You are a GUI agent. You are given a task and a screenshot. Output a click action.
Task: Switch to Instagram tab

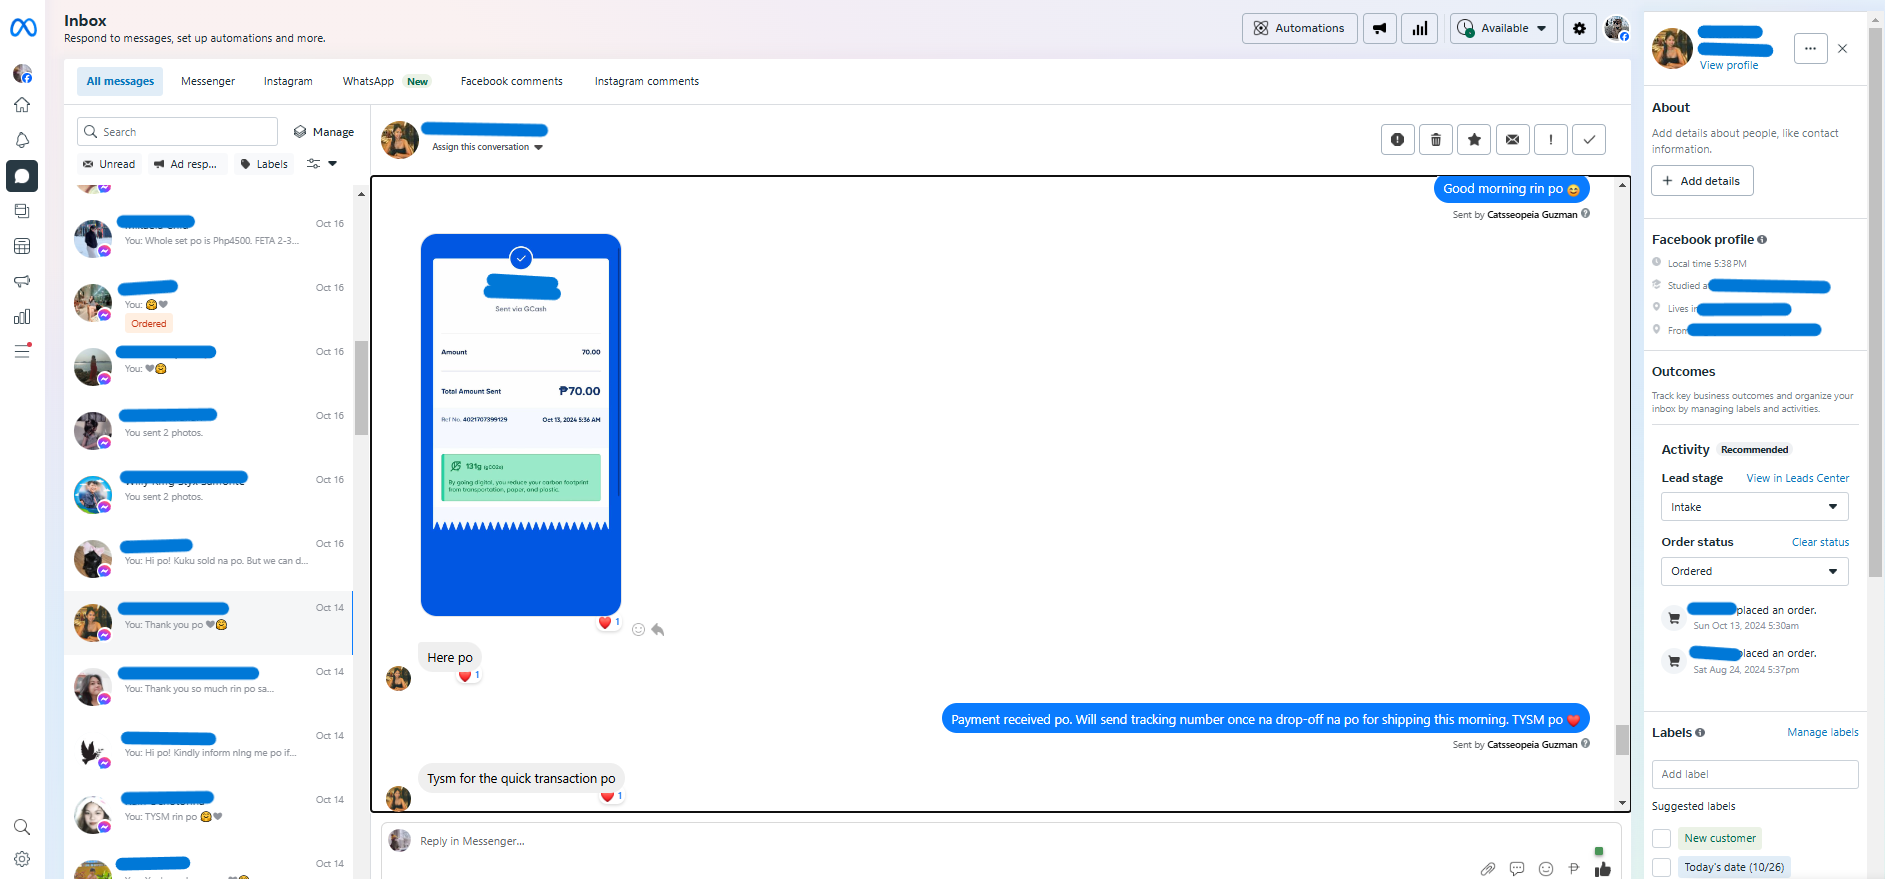[x=288, y=81]
